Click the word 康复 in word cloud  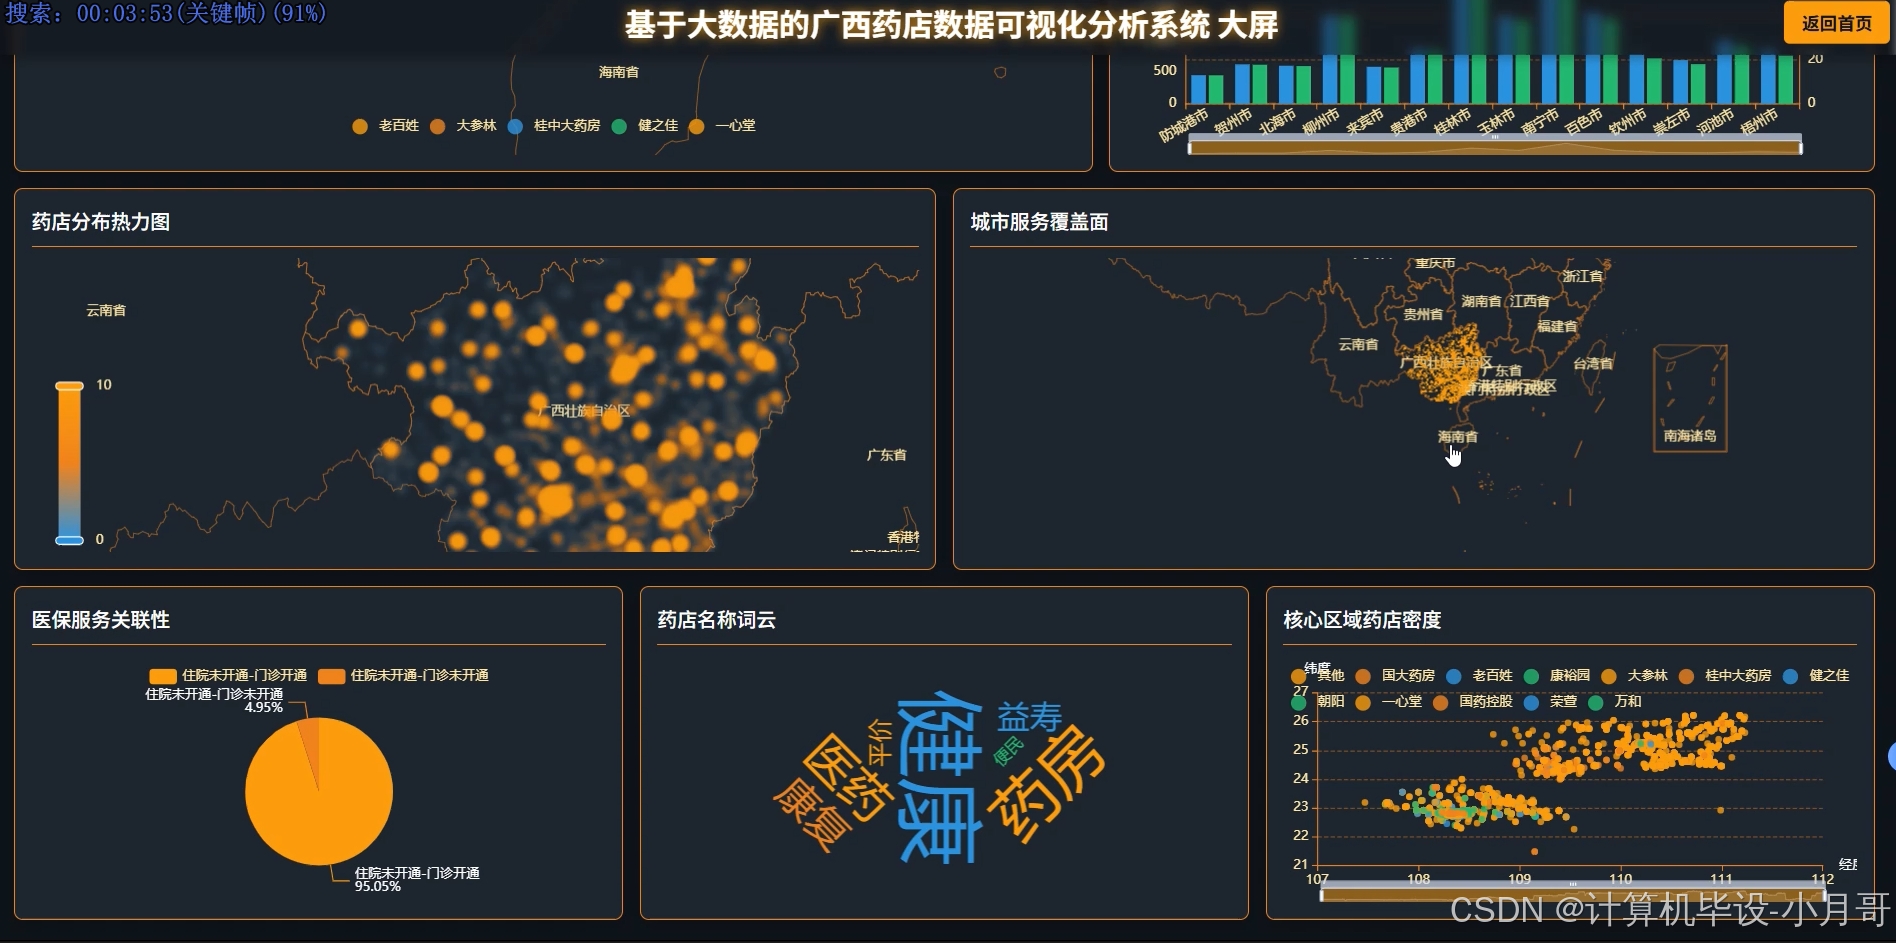click(x=811, y=815)
